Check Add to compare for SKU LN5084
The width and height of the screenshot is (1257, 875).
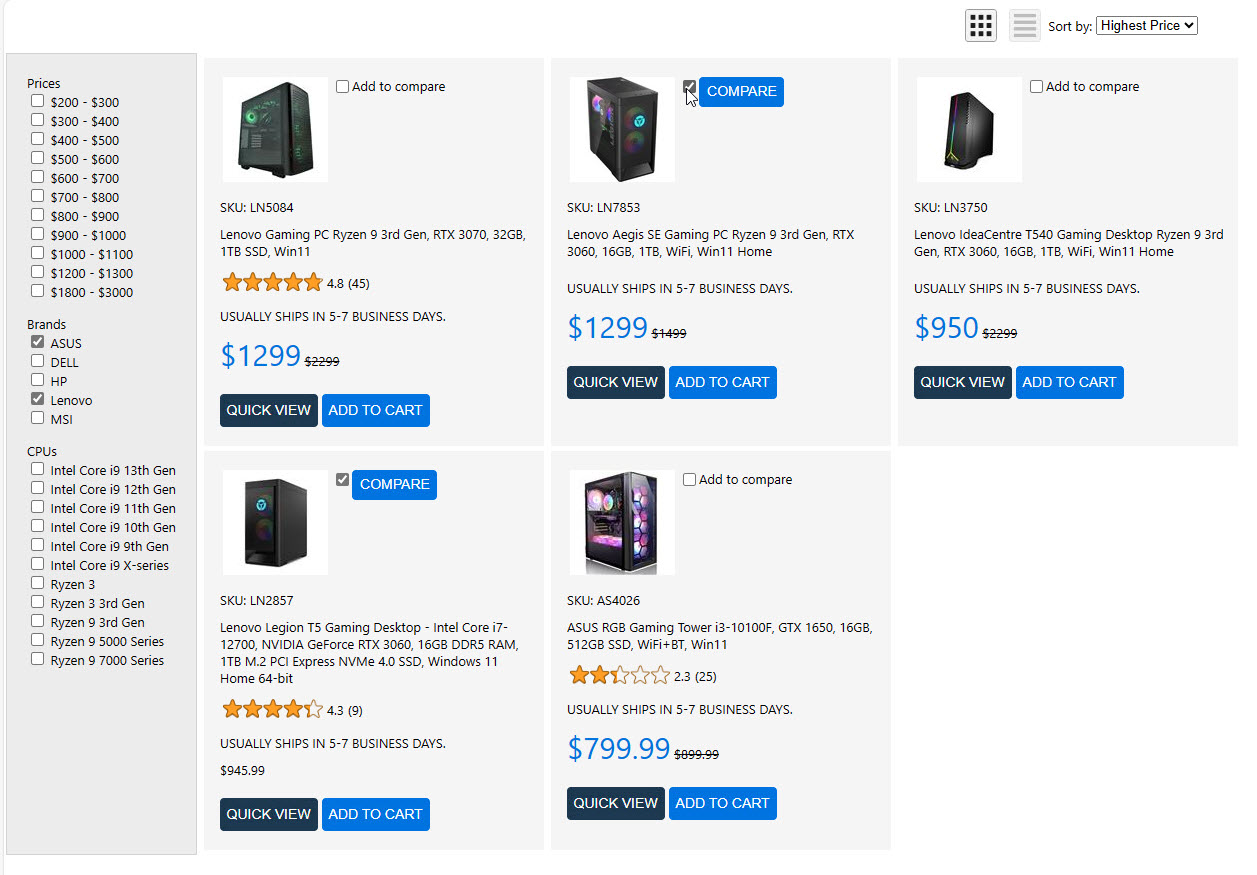click(343, 87)
